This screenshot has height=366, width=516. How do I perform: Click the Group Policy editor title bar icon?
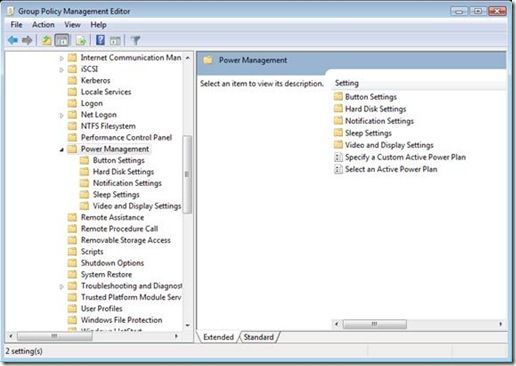click(11, 11)
